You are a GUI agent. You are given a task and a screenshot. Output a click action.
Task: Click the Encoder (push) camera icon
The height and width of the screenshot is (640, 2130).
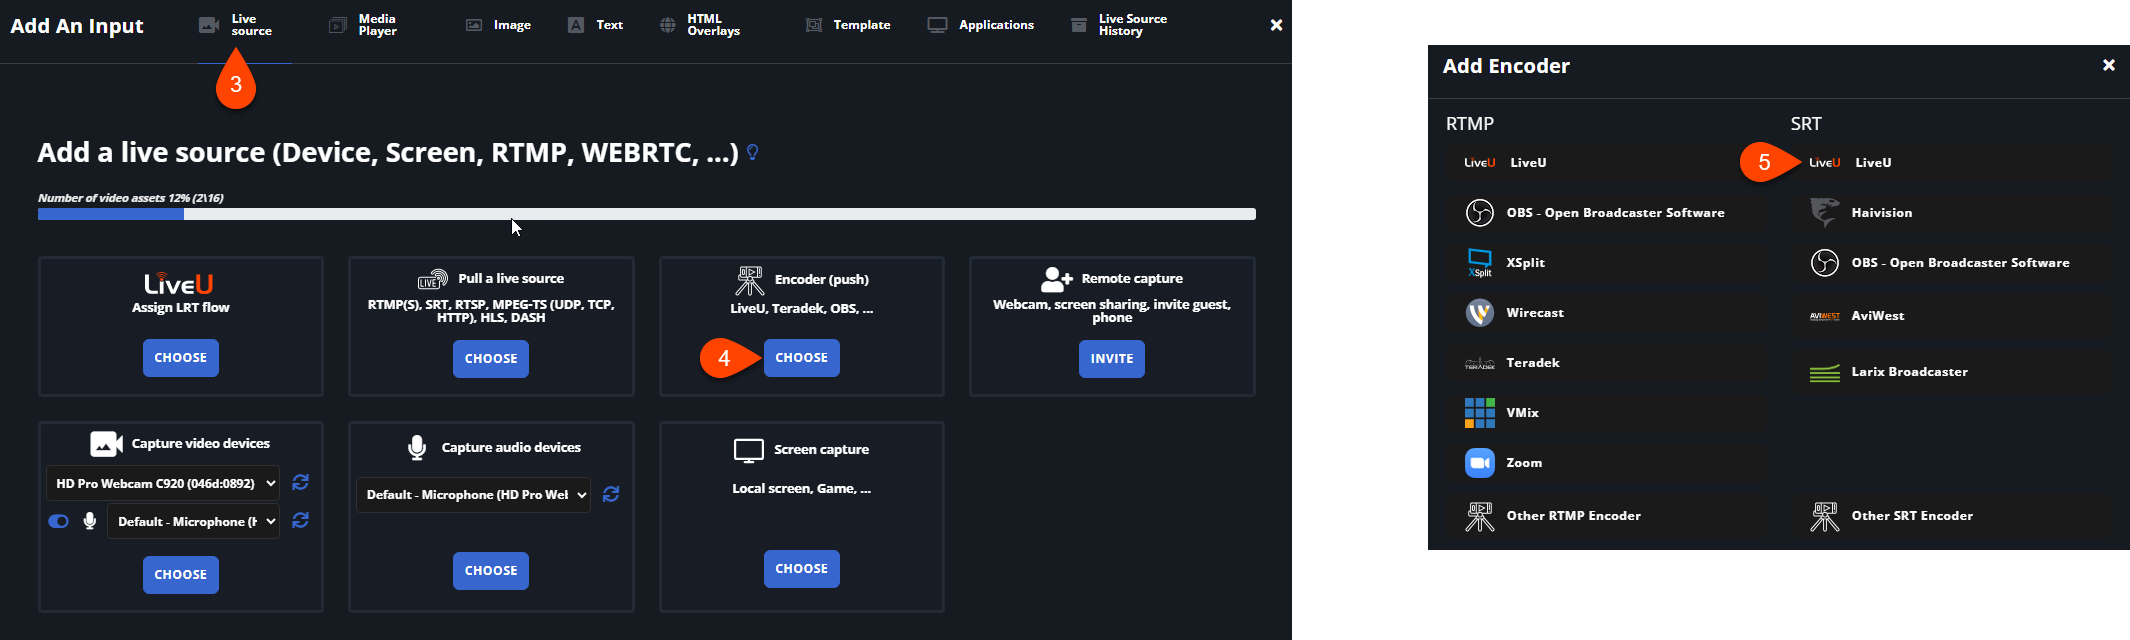tap(750, 281)
